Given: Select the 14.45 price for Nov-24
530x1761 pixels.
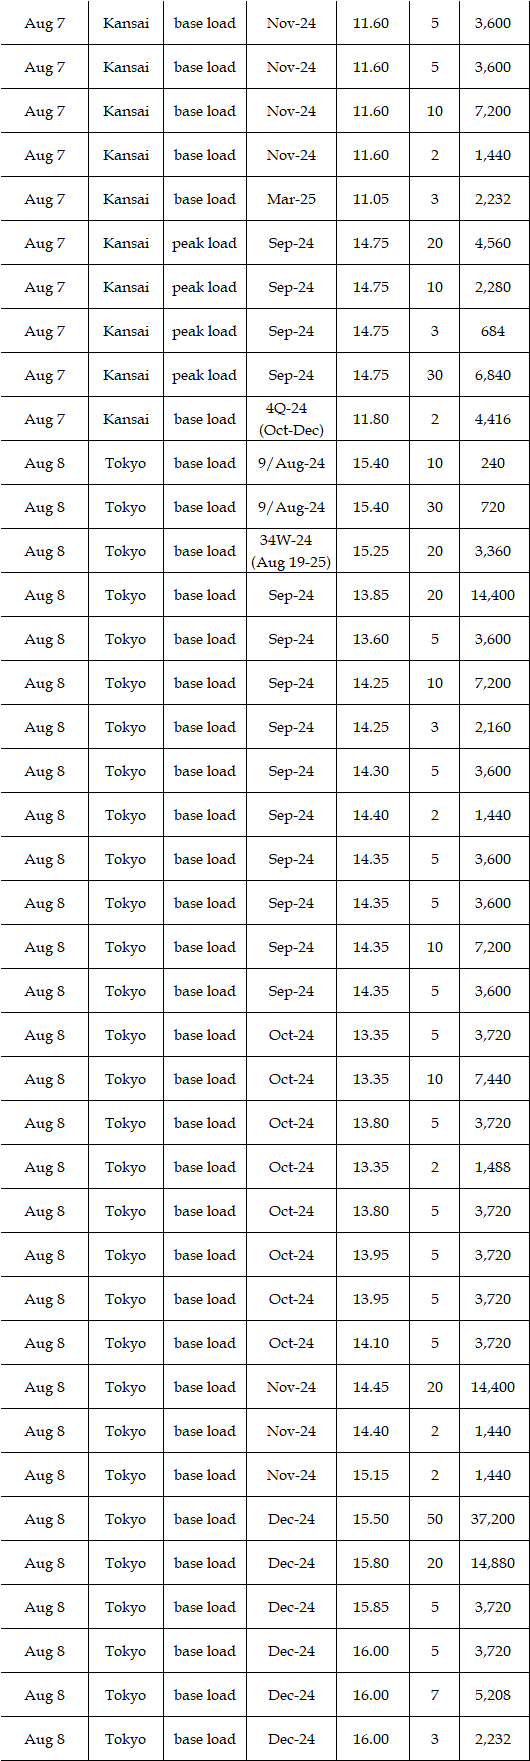Looking at the screenshot, I should coord(371,1387).
